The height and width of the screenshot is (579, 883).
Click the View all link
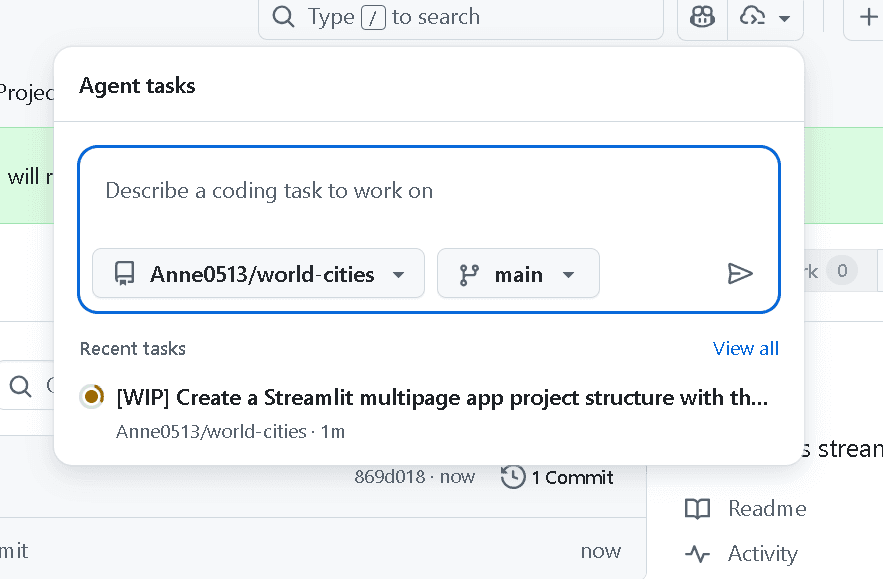(x=746, y=349)
